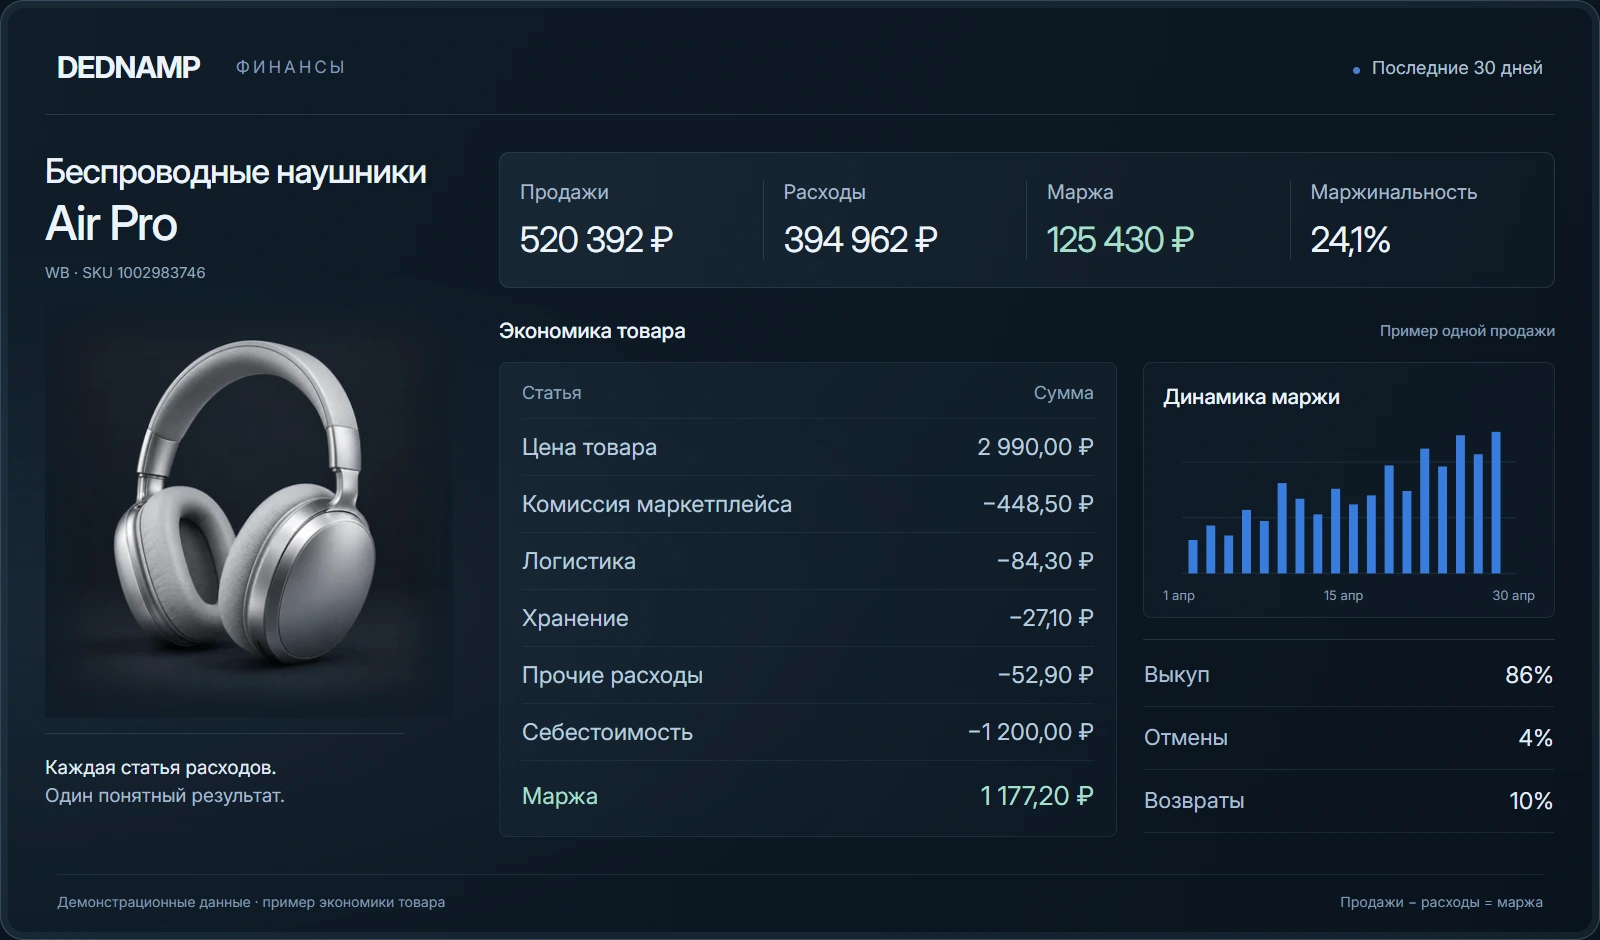Click the 2 990,00 ₽ price amount
The width and height of the screenshot is (1600, 940).
click(1035, 447)
